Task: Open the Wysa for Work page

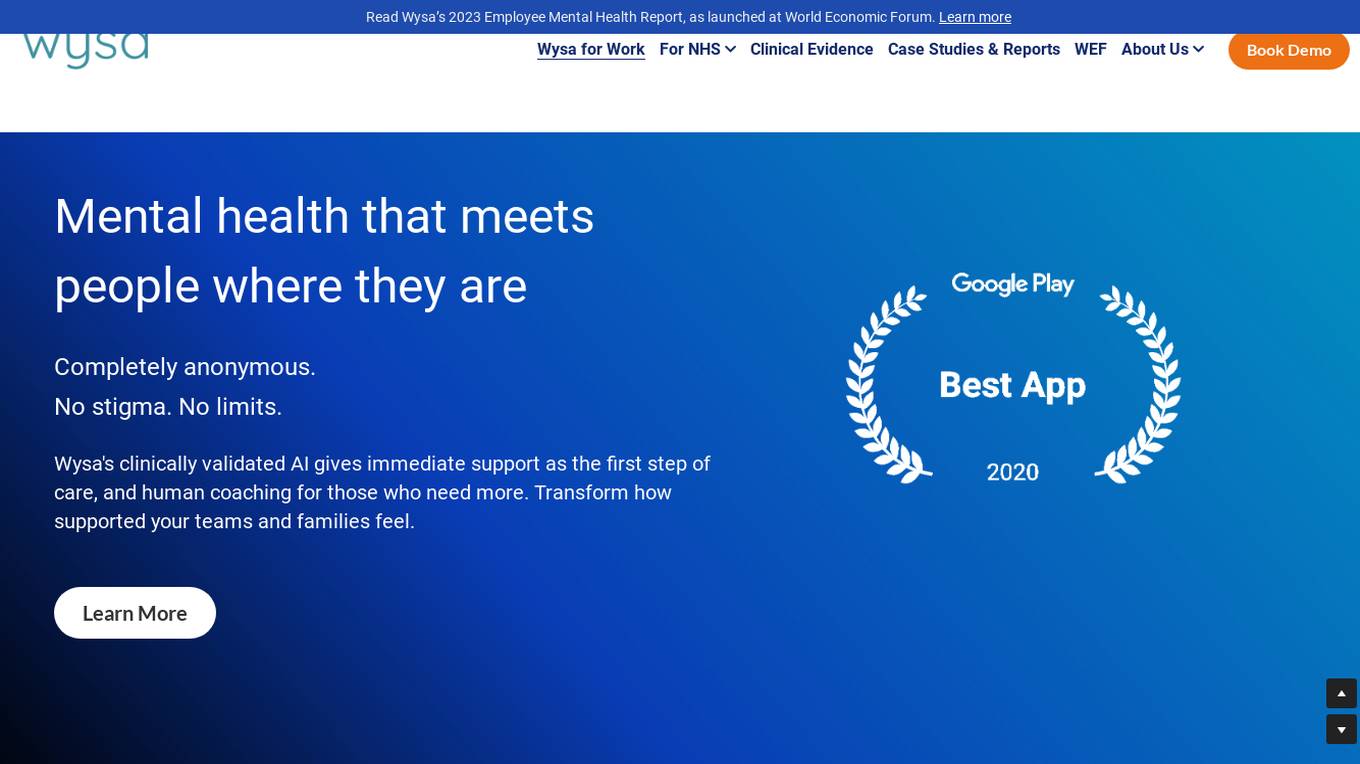Action: (591, 50)
